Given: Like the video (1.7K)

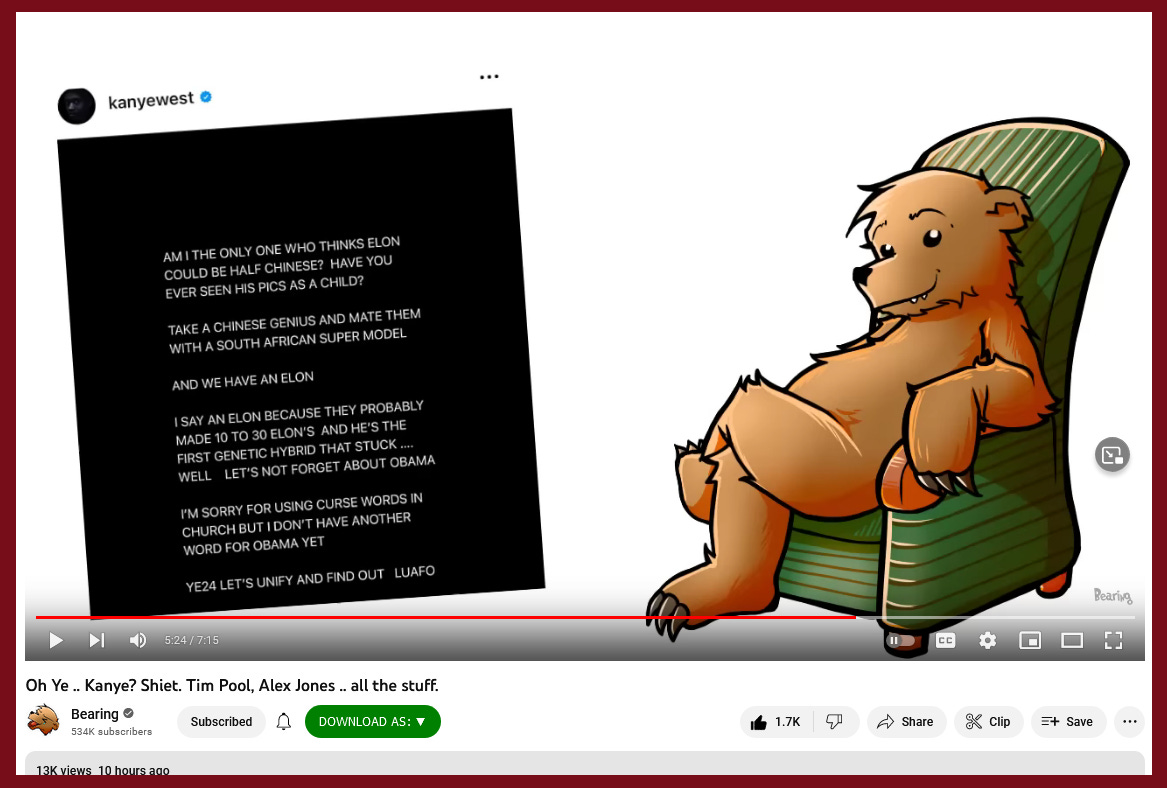Looking at the screenshot, I should click(x=776, y=722).
